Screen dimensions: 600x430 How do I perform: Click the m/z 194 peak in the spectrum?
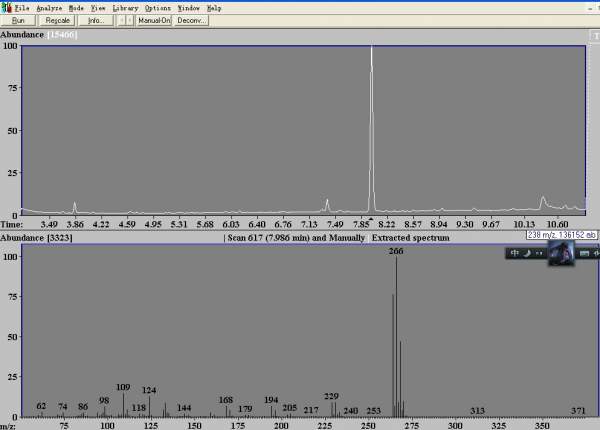pos(271,411)
